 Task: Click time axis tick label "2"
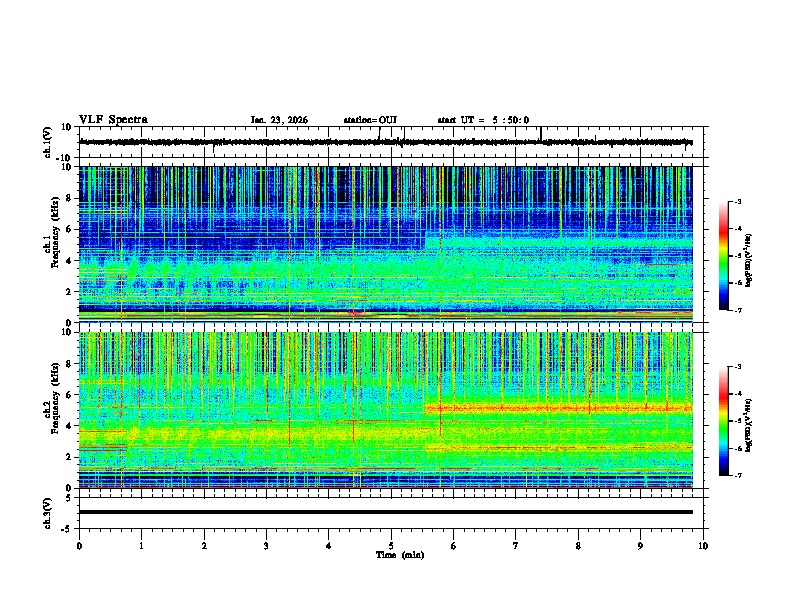point(204,546)
